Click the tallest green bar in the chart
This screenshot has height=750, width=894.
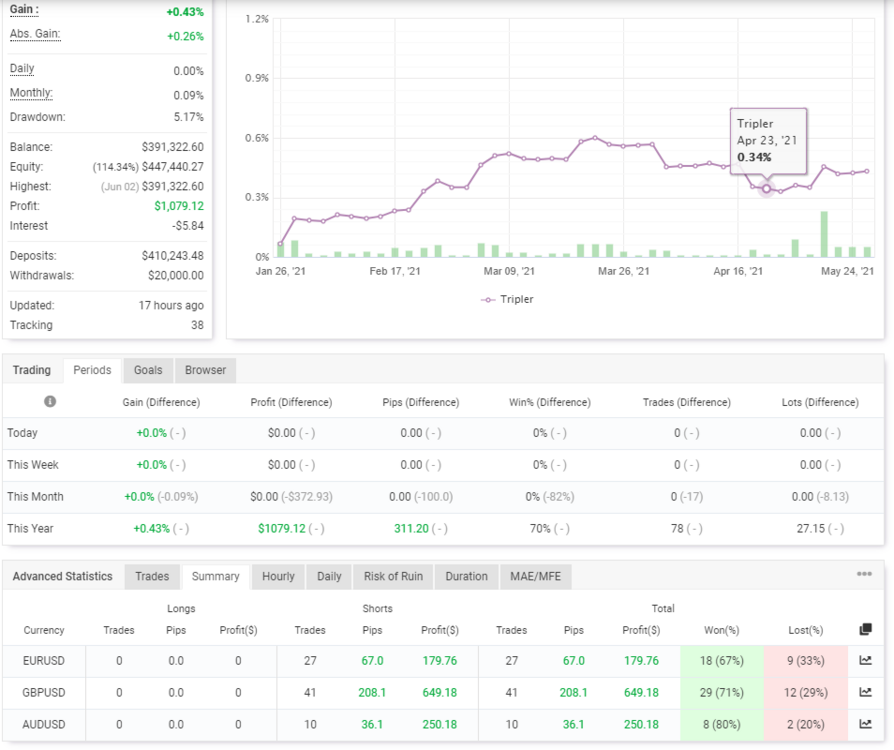point(824,234)
